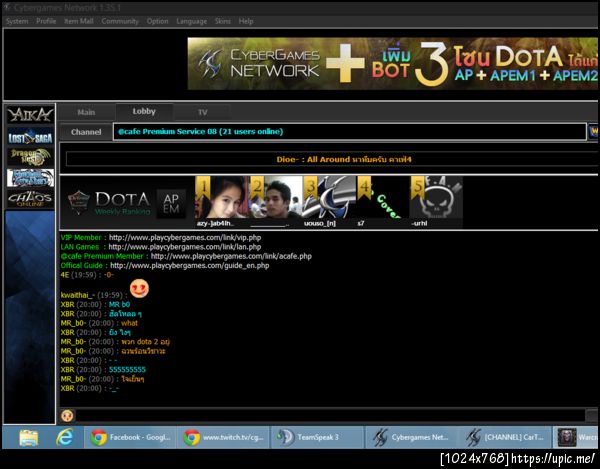
Task: Open rank 5 player -urhl skull avatar
Action: pos(436,197)
